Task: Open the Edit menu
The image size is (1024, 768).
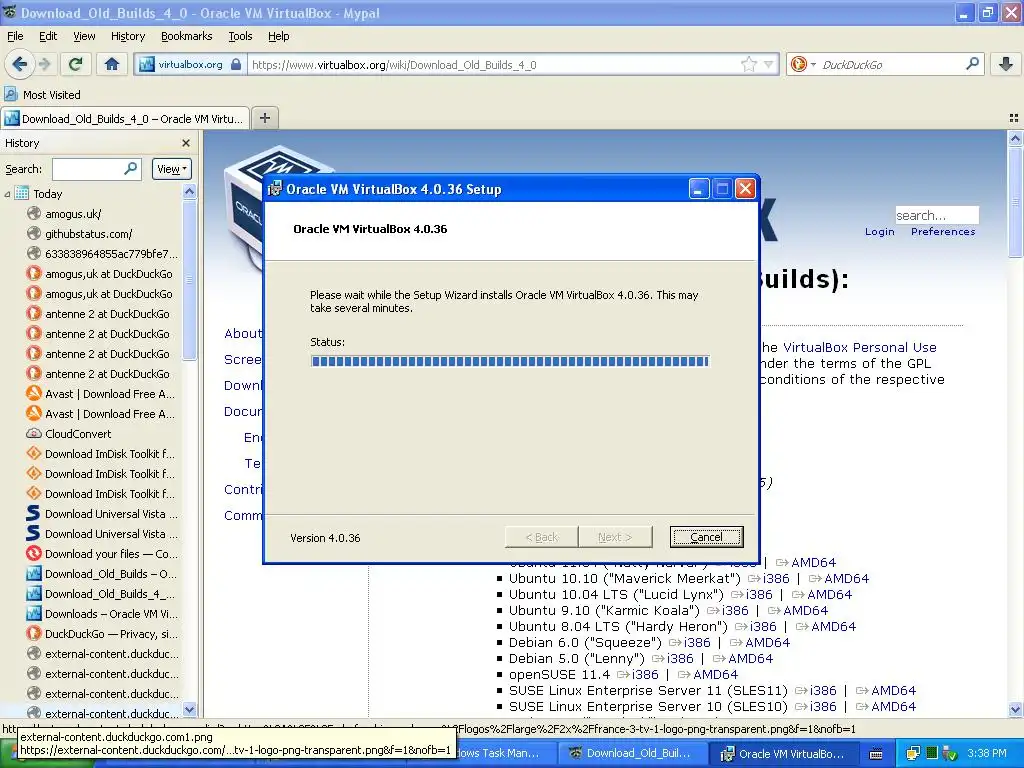Action: pyautogui.click(x=48, y=36)
